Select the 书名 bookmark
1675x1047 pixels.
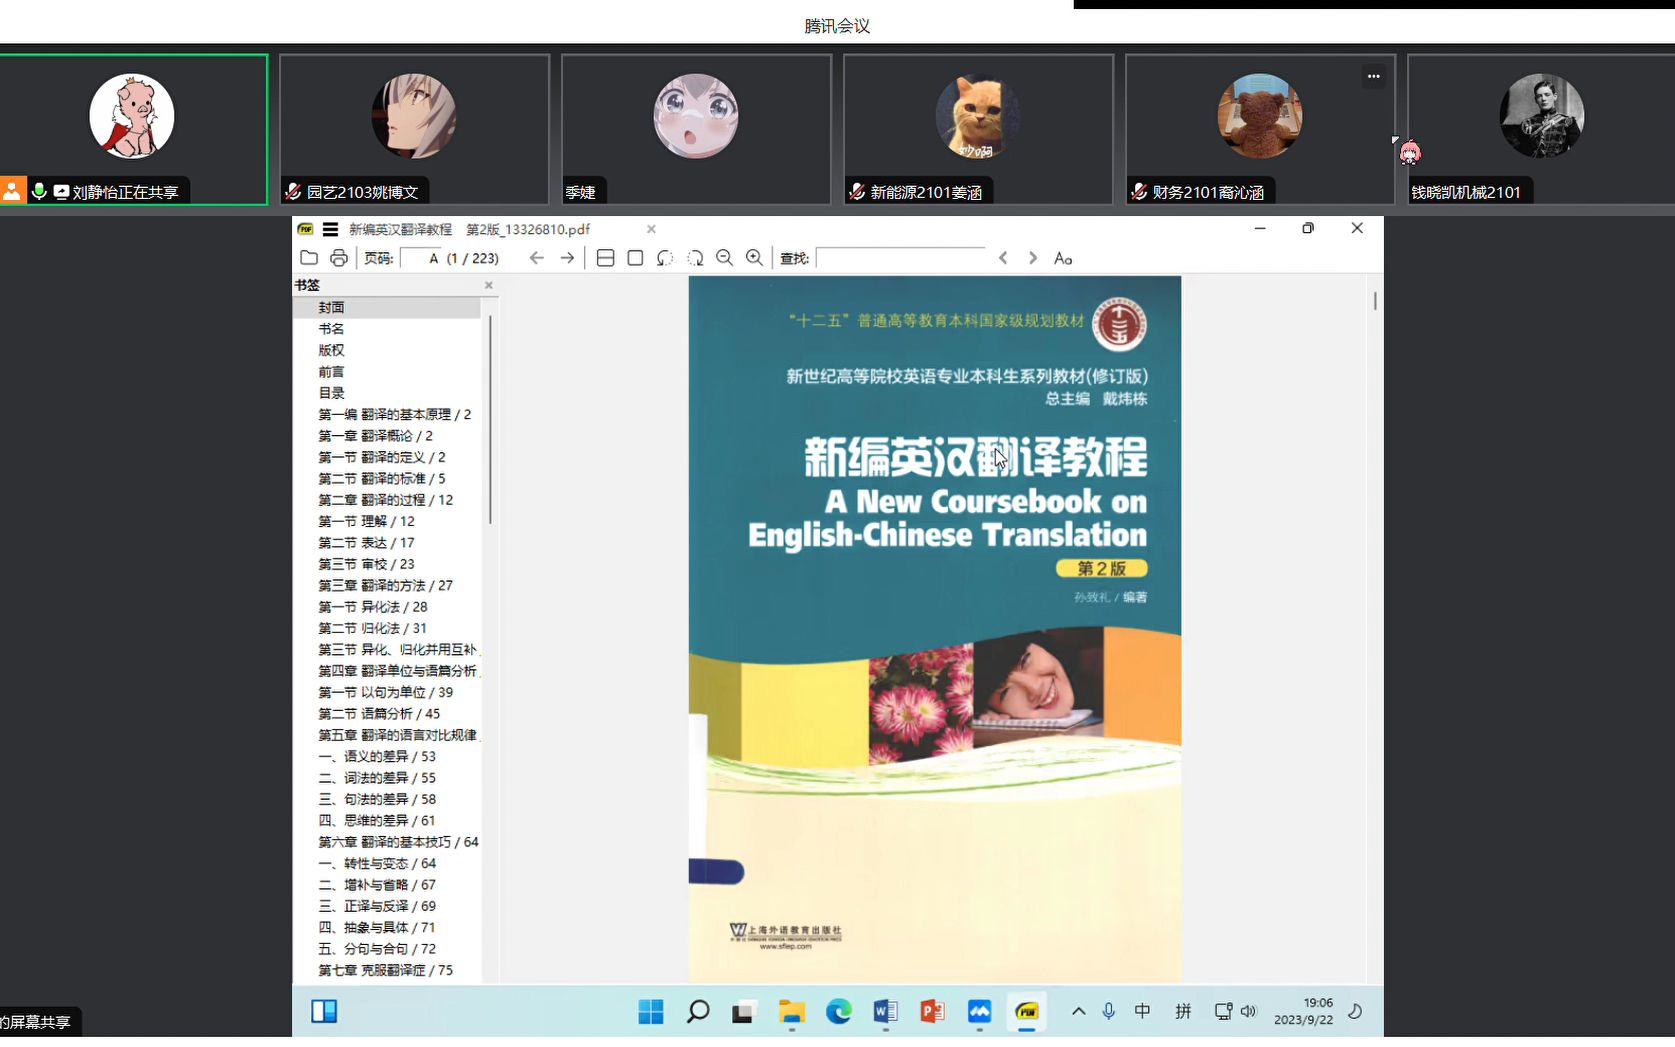(x=331, y=329)
